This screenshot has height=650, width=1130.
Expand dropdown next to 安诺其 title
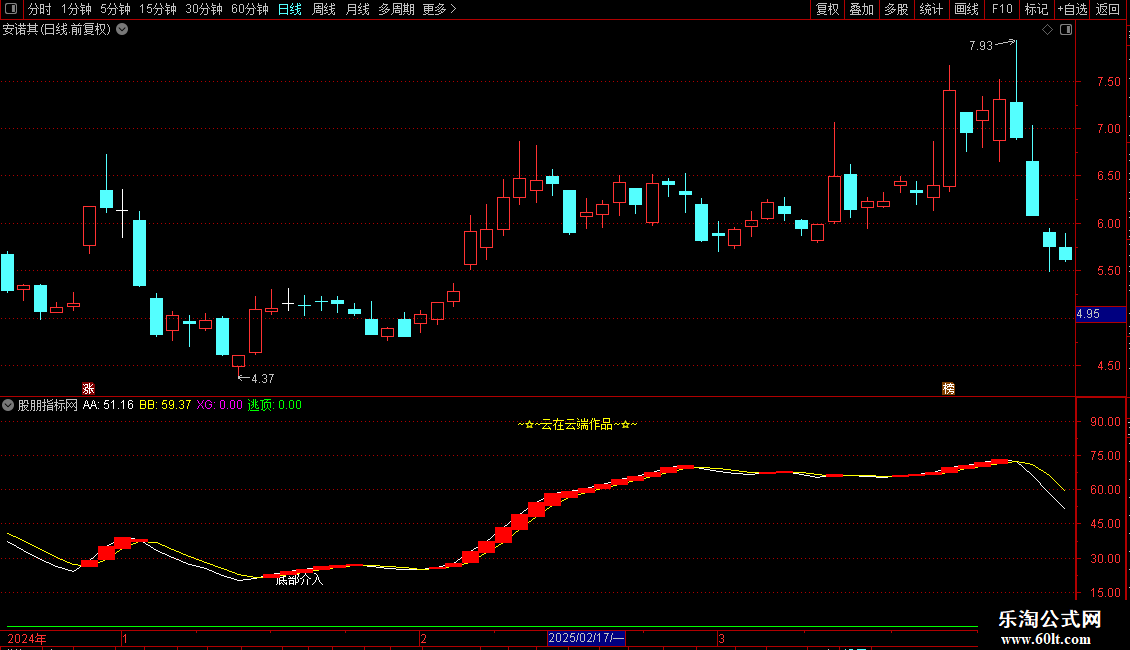point(123,29)
